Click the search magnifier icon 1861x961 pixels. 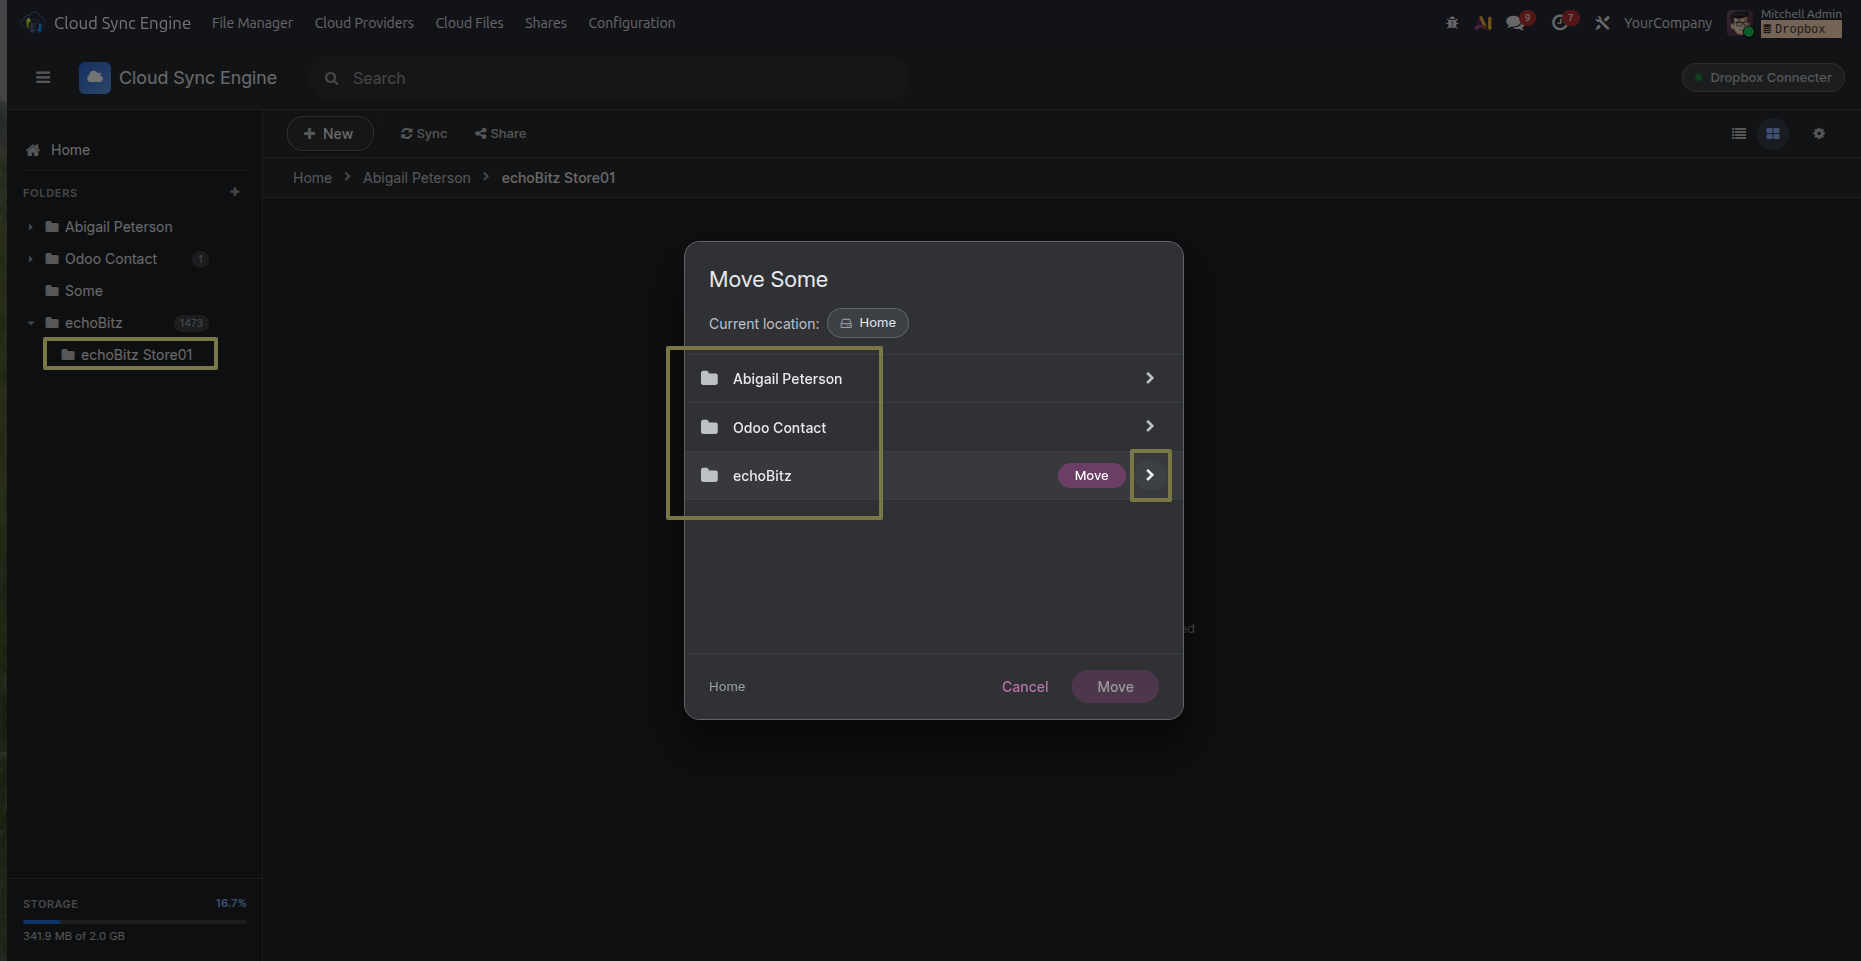point(331,78)
